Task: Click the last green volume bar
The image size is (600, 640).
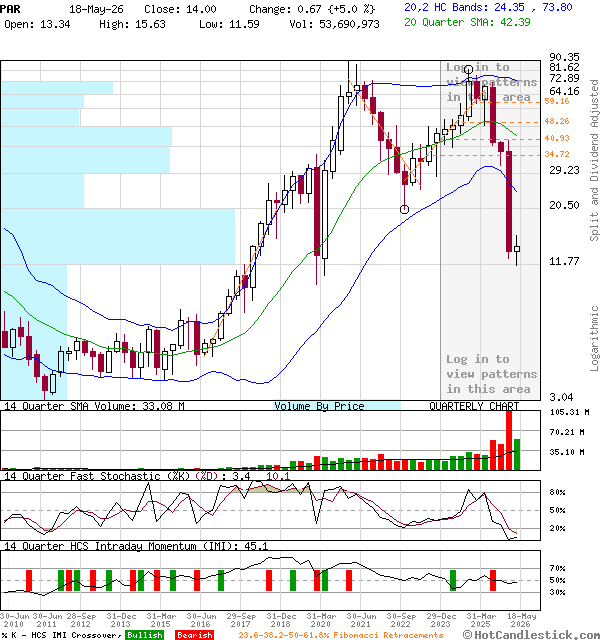Action: coord(517,454)
